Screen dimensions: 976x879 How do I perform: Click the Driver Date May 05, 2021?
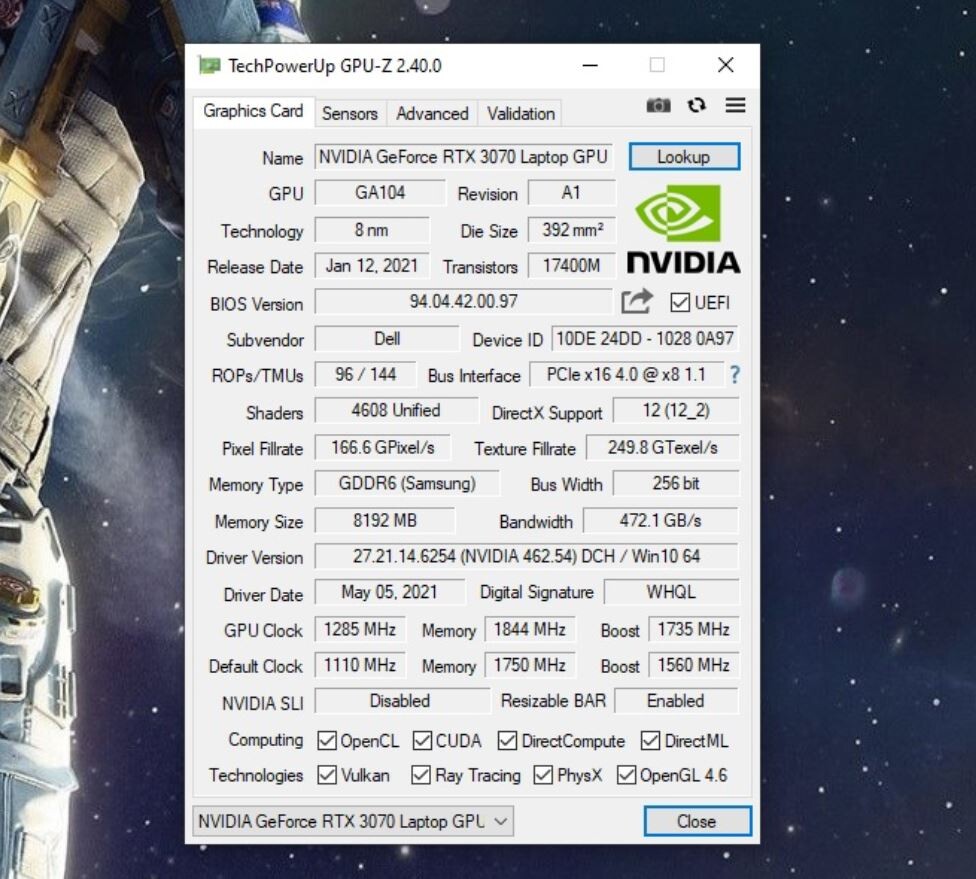tap(390, 592)
